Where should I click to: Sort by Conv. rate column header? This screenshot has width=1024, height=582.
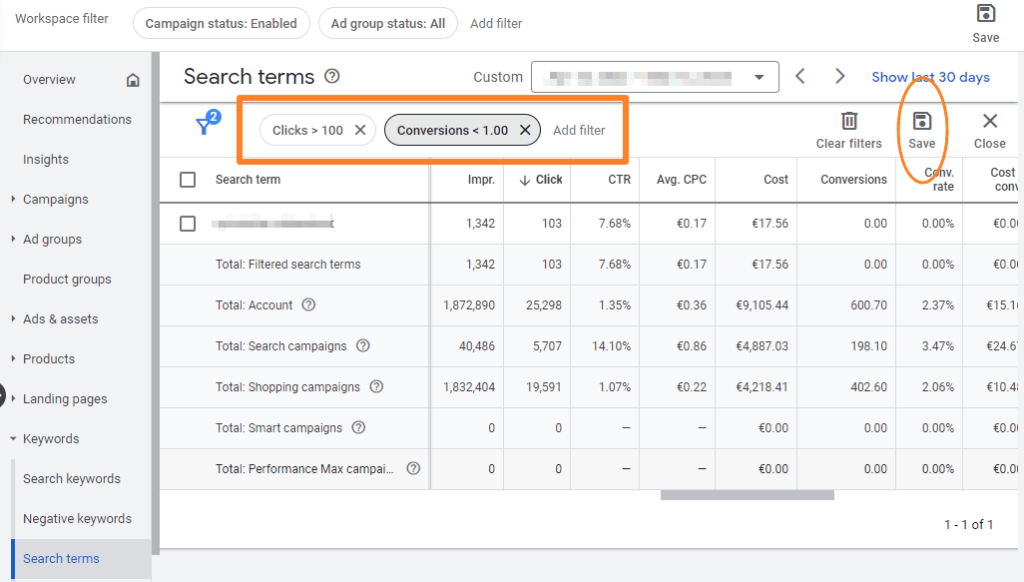click(x=939, y=180)
